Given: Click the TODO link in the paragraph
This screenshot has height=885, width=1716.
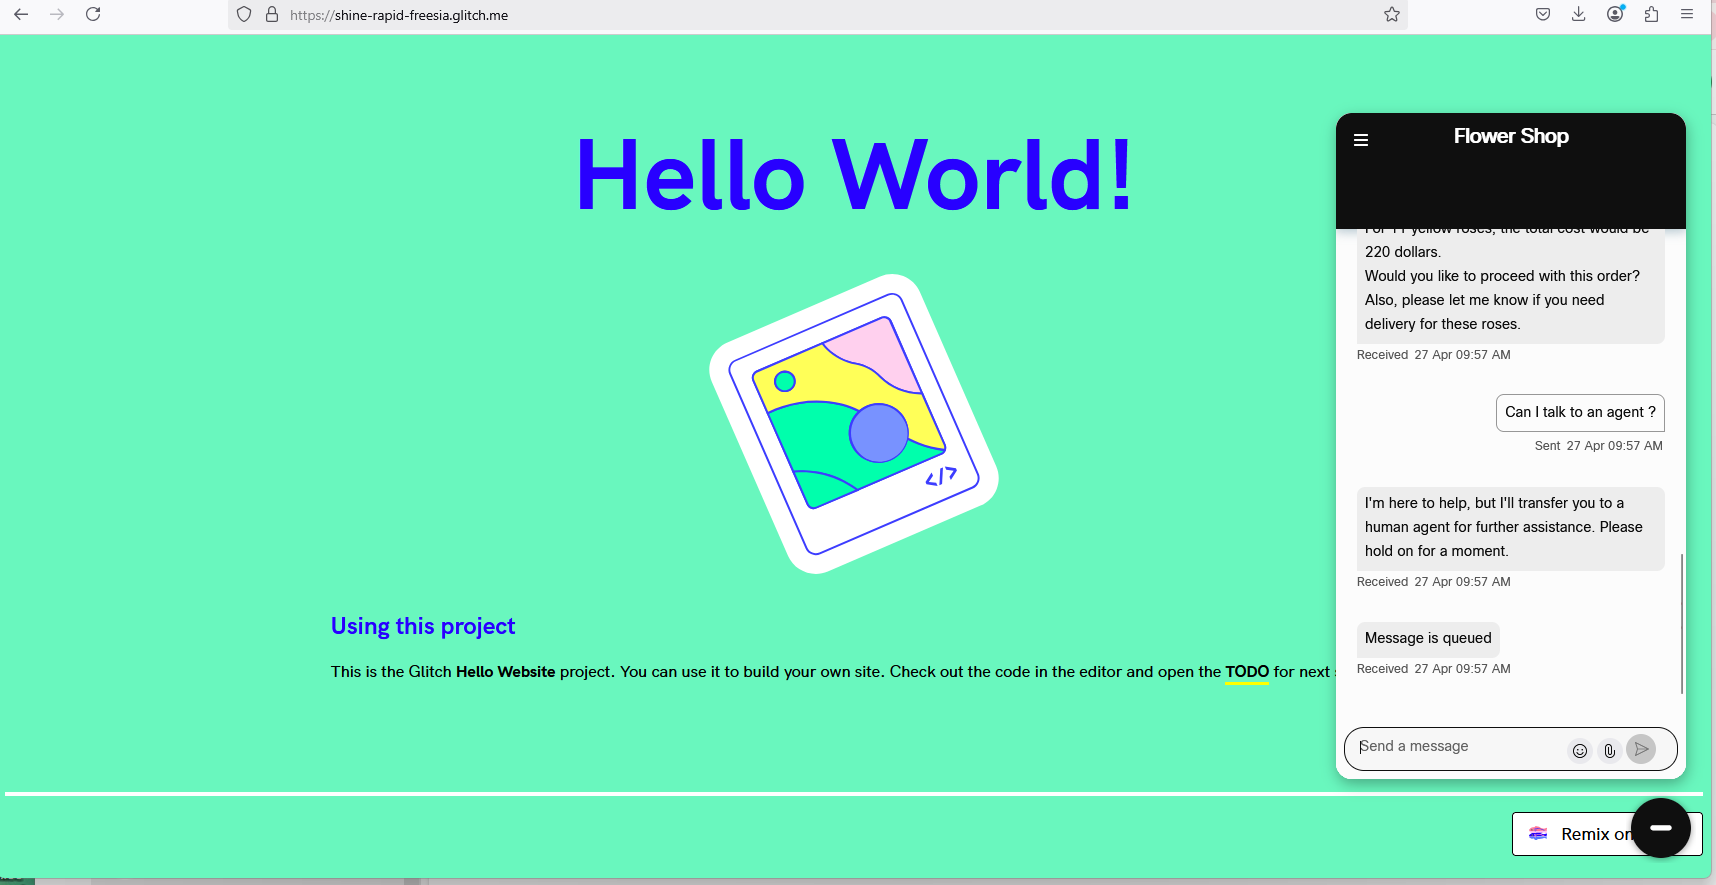Looking at the screenshot, I should [1246, 672].
